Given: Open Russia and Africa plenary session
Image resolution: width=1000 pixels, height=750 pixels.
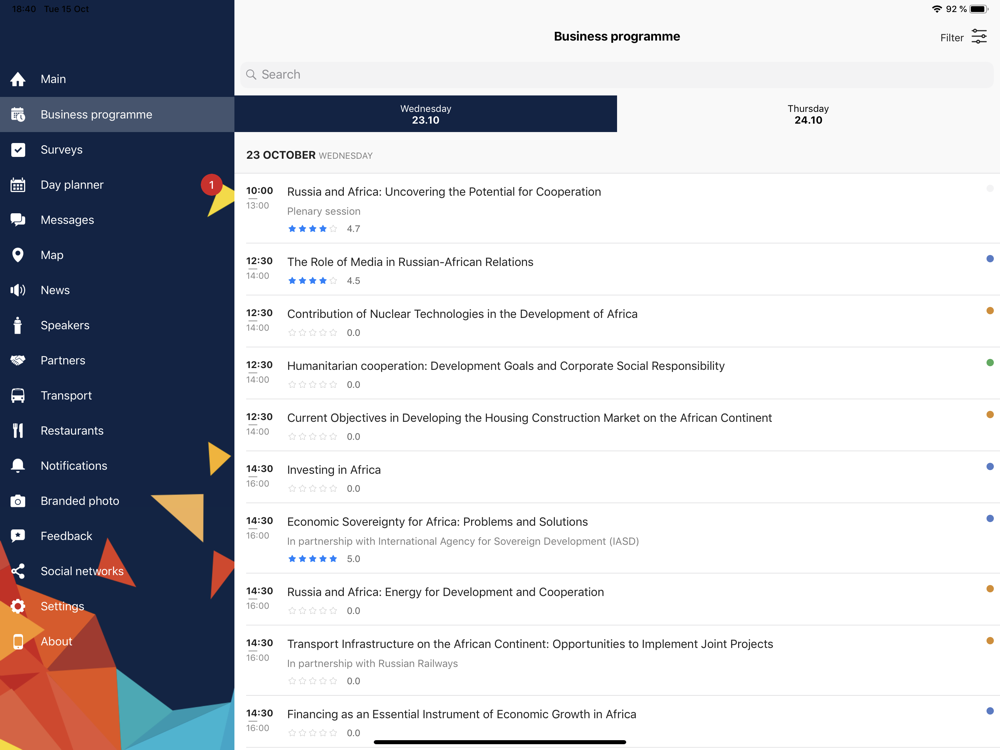Looking at the screenshot, I should (x=617, y=209).
